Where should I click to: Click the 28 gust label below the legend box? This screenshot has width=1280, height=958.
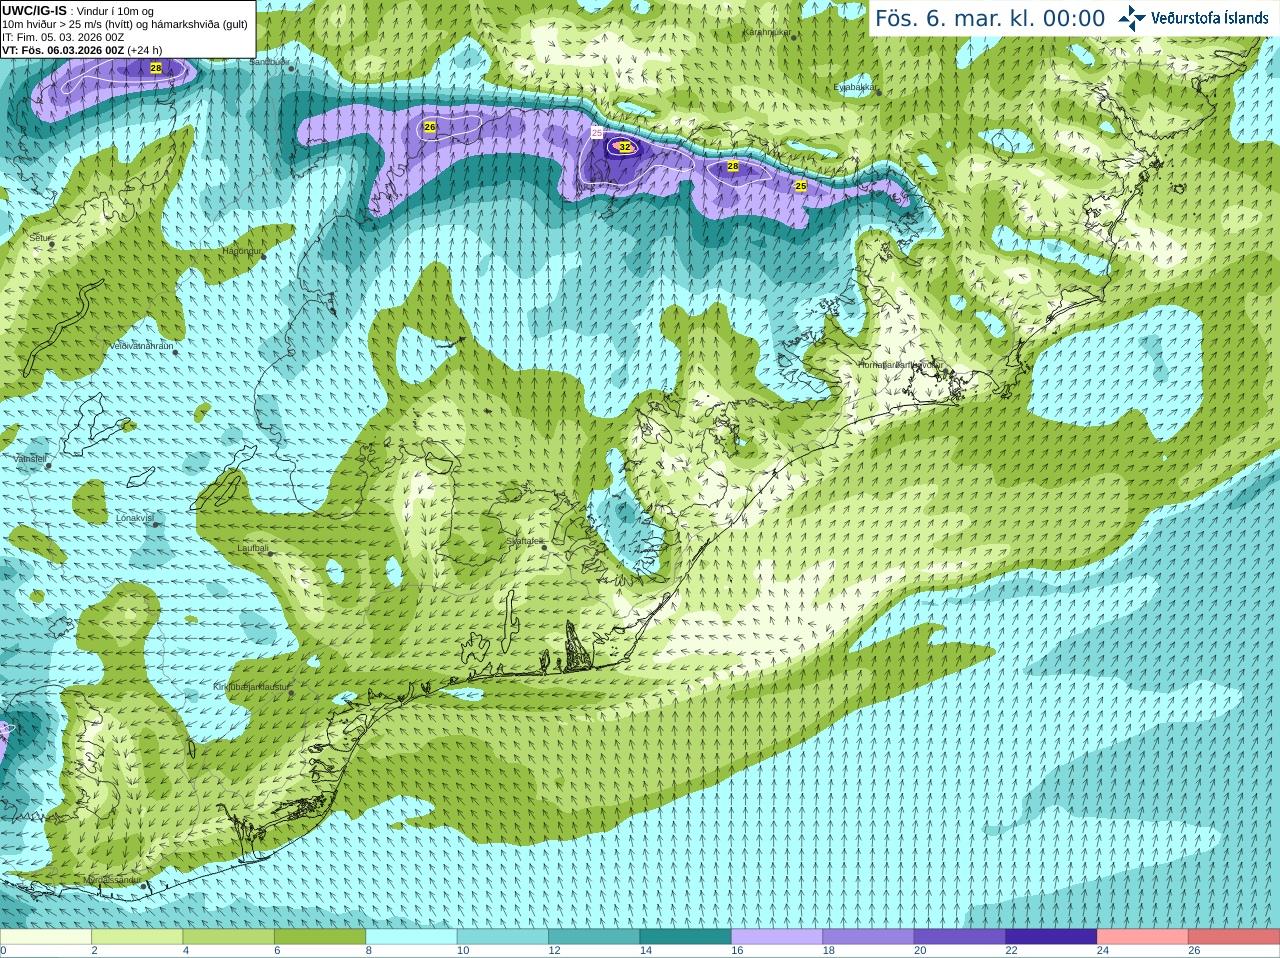click(x=156, y=68)
